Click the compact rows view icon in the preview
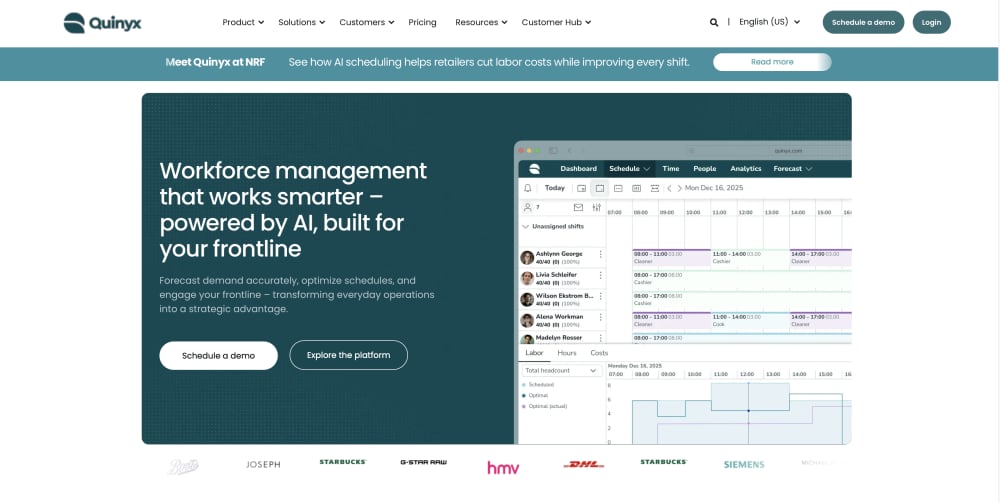This screenshot has height=503, width=1000. pos(654,188)
